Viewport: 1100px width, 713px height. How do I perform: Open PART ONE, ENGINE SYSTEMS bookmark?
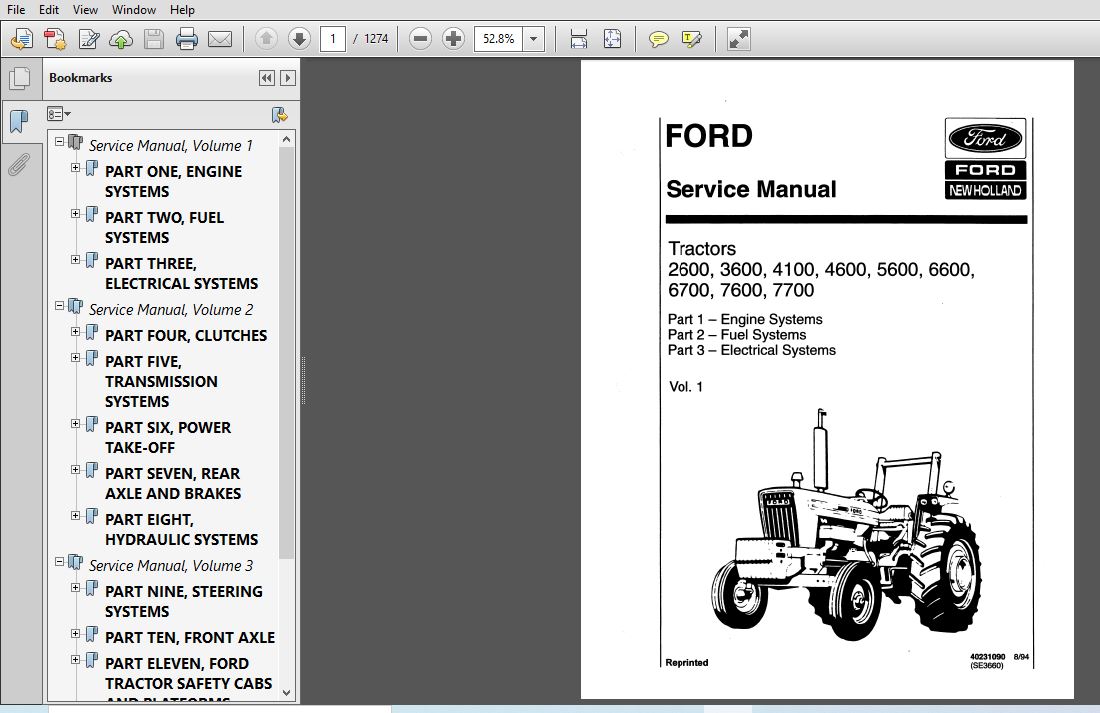coord(173,181)
